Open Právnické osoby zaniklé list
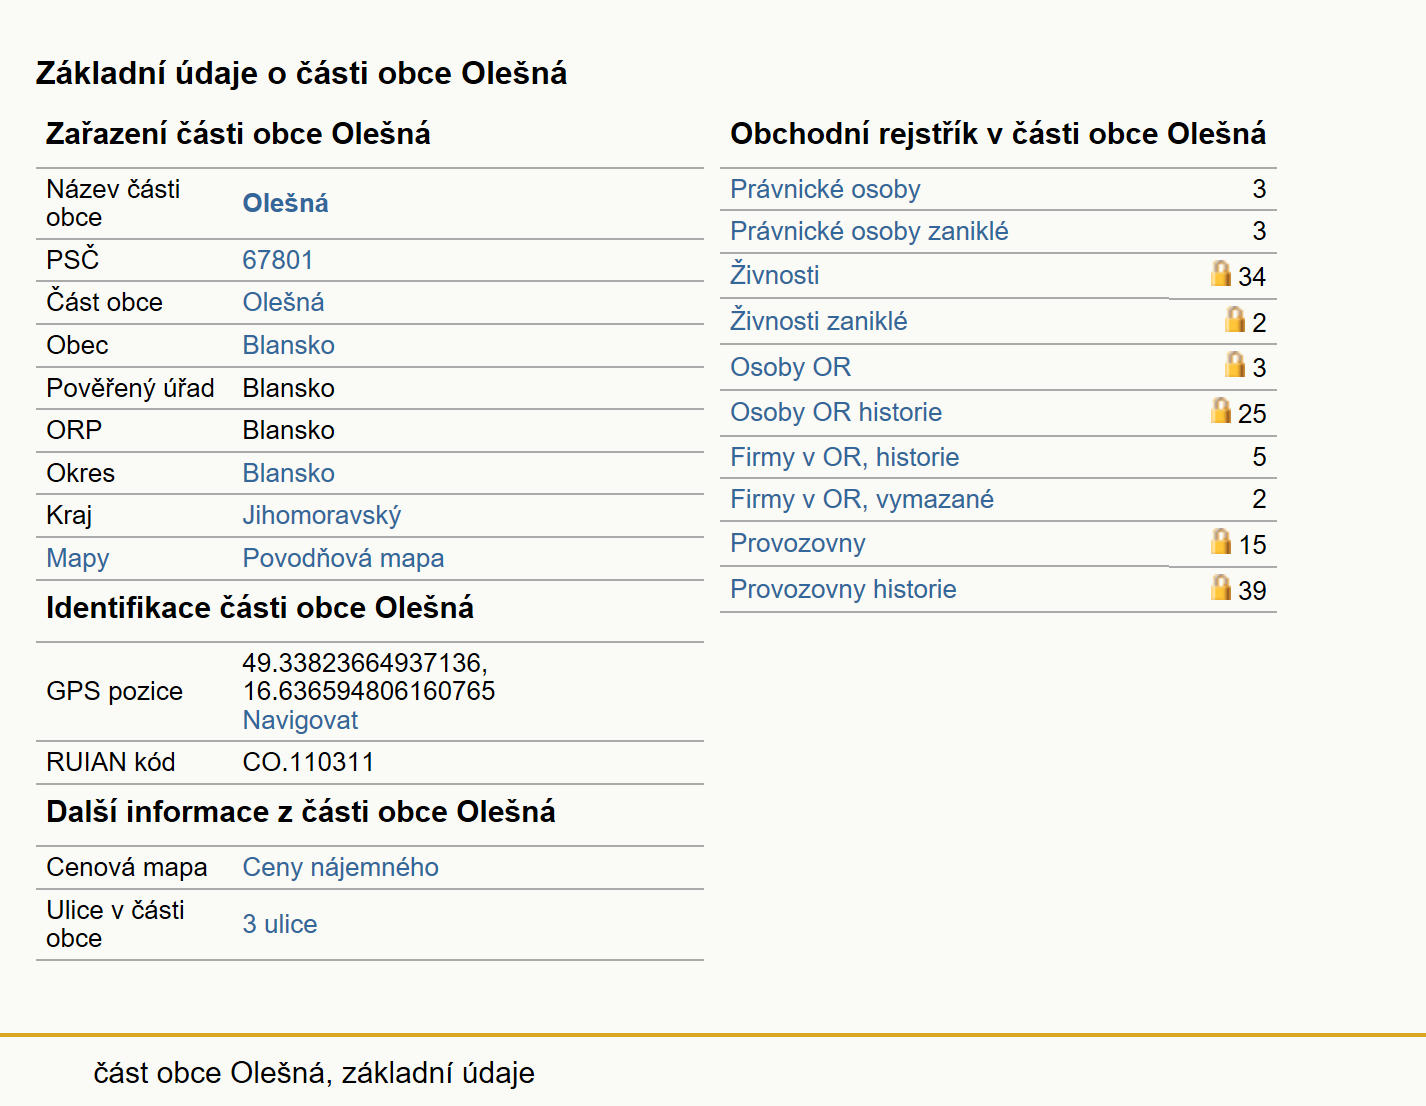This screenshot has height=1106, width=1426. tap(869, 231)
